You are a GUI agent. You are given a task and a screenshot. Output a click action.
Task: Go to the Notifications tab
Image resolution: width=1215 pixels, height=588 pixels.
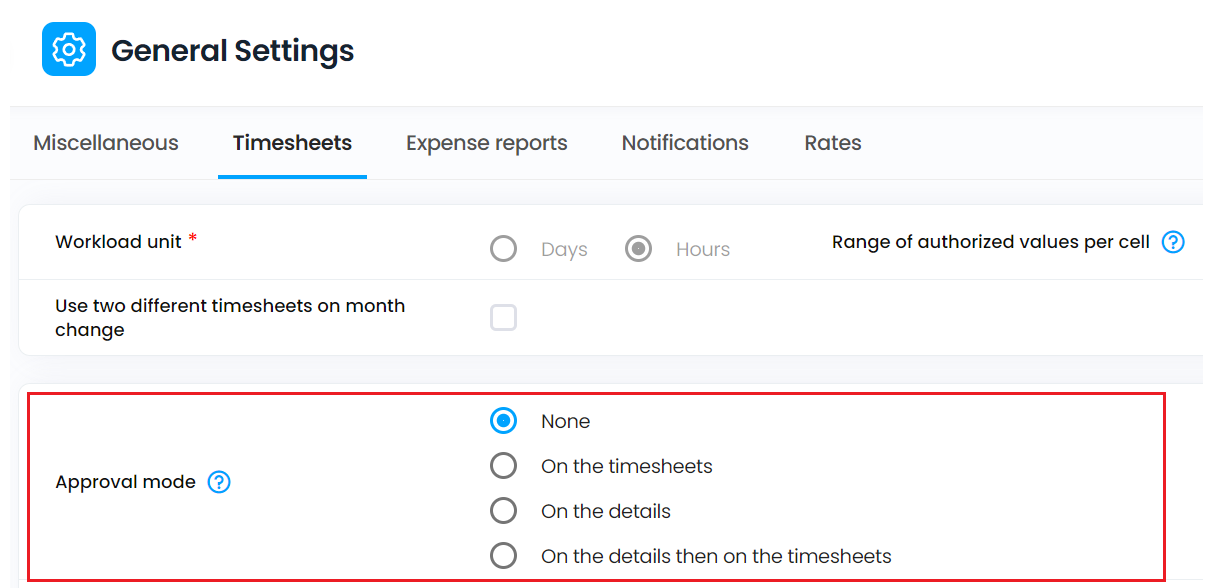coord(685,143)
